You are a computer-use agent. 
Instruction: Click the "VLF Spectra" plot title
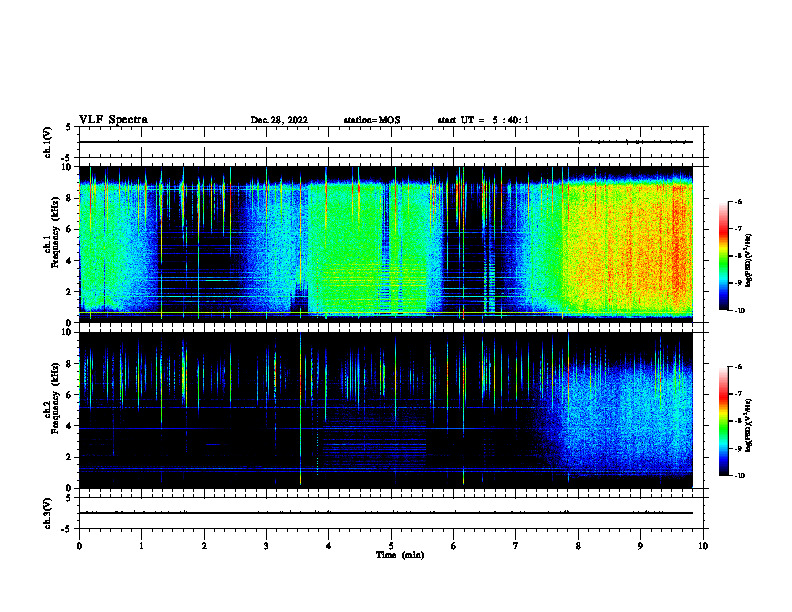(113, 120)
